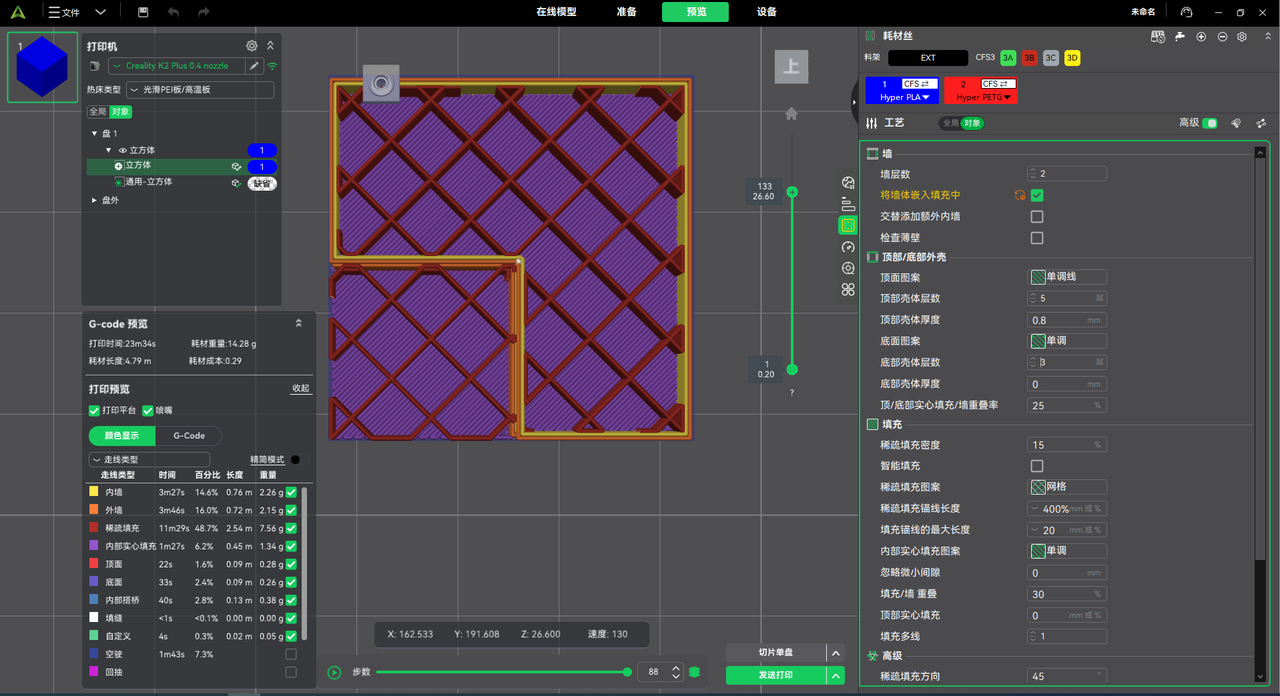Toggle the 高级 advanced mode switch
Viewport: 1280px width, 696px height.
tap(1210, 123)
